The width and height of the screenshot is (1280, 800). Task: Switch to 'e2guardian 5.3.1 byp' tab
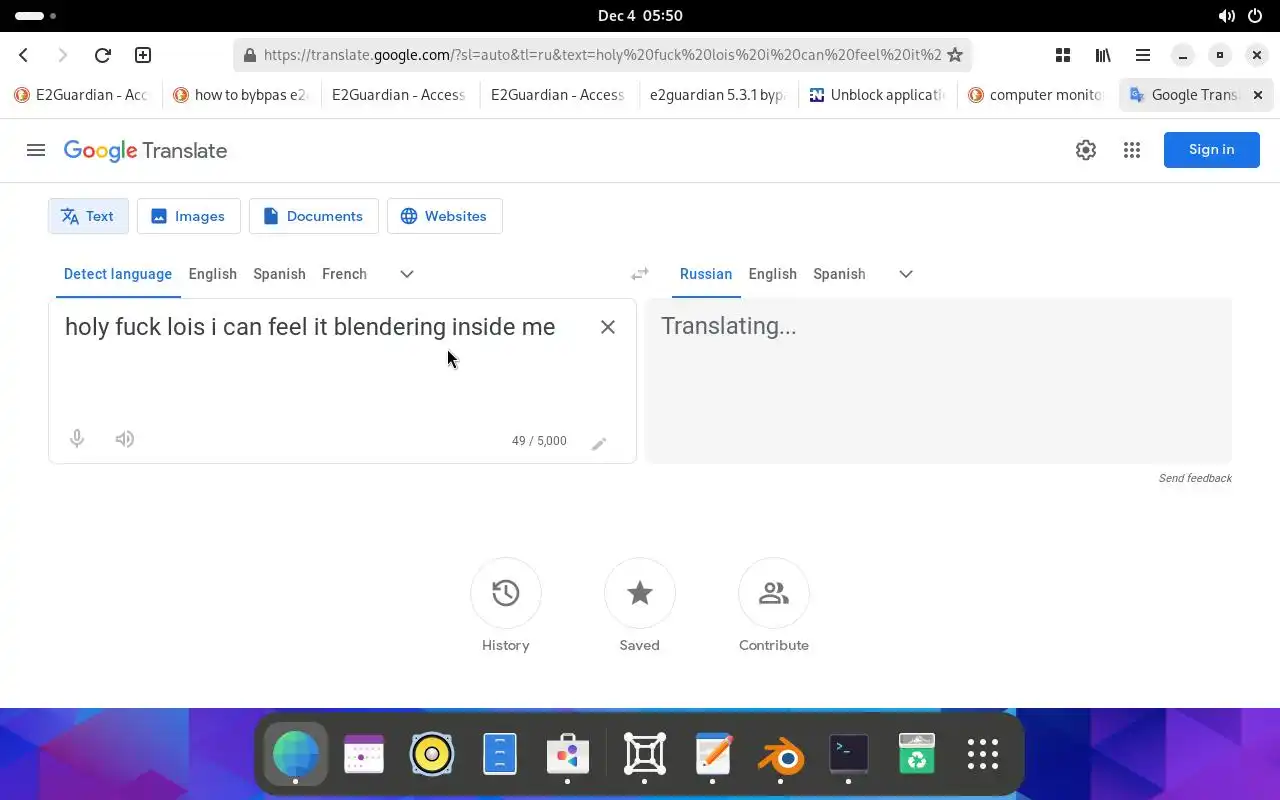718,95
